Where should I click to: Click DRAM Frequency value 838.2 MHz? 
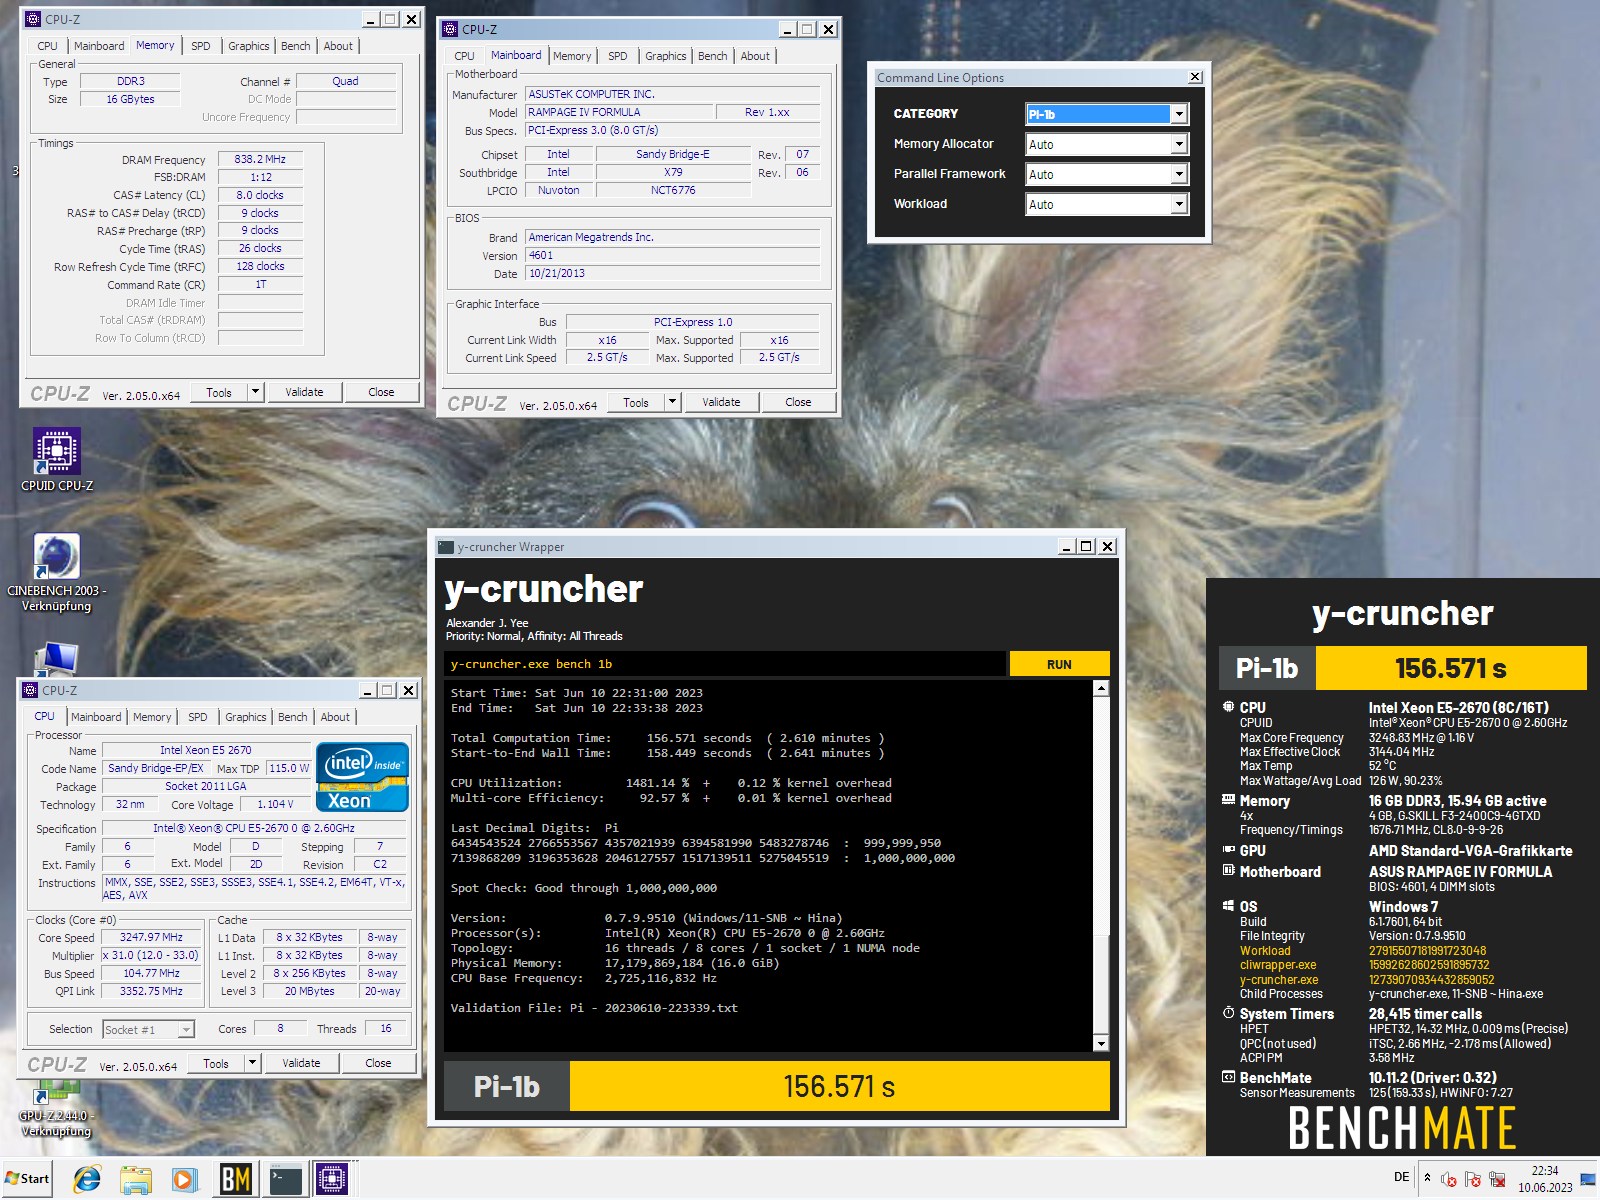coord(260,159)
